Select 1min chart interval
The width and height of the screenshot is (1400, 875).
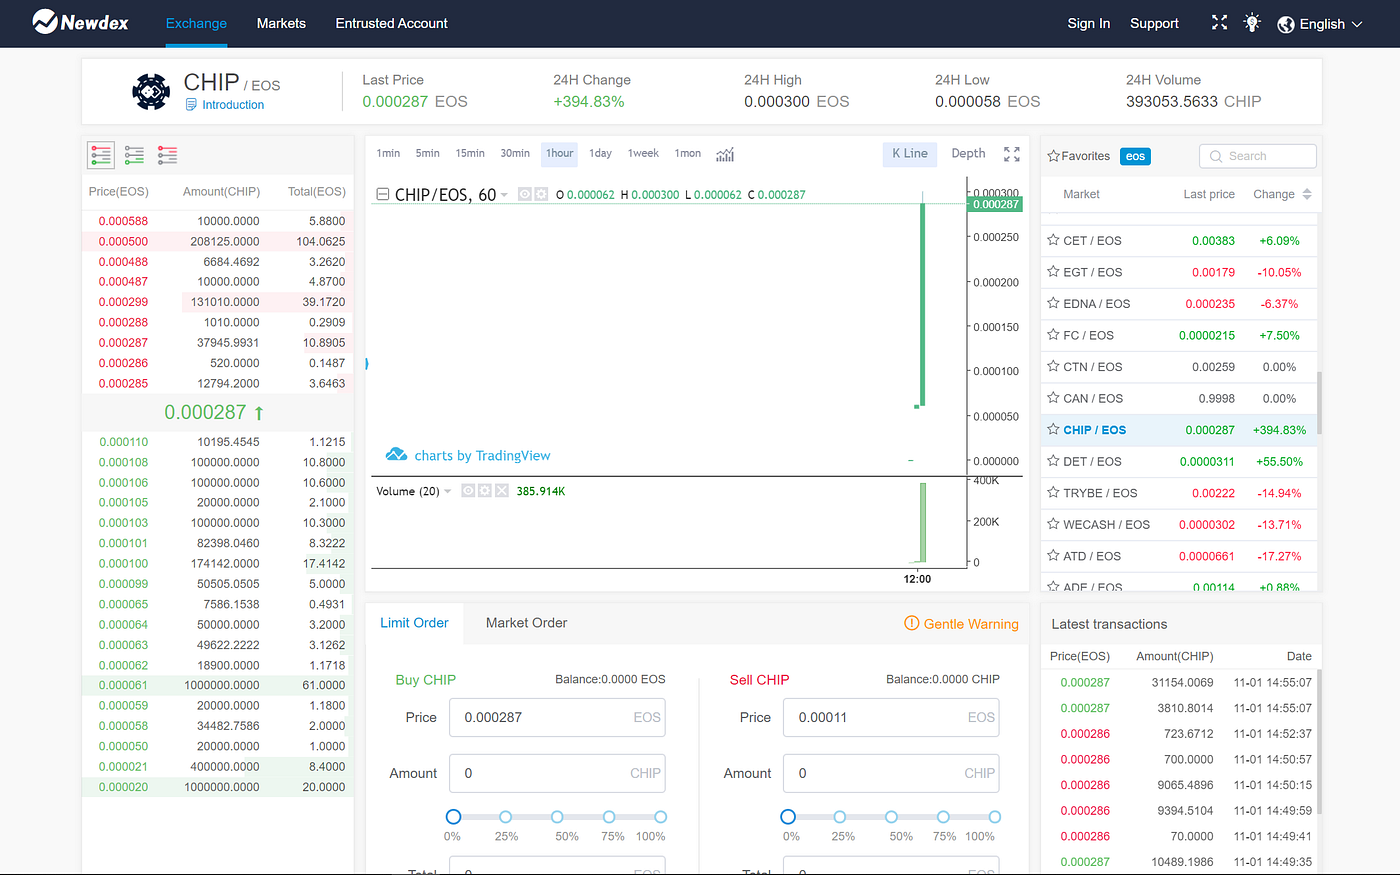click(x=388, y=153)
